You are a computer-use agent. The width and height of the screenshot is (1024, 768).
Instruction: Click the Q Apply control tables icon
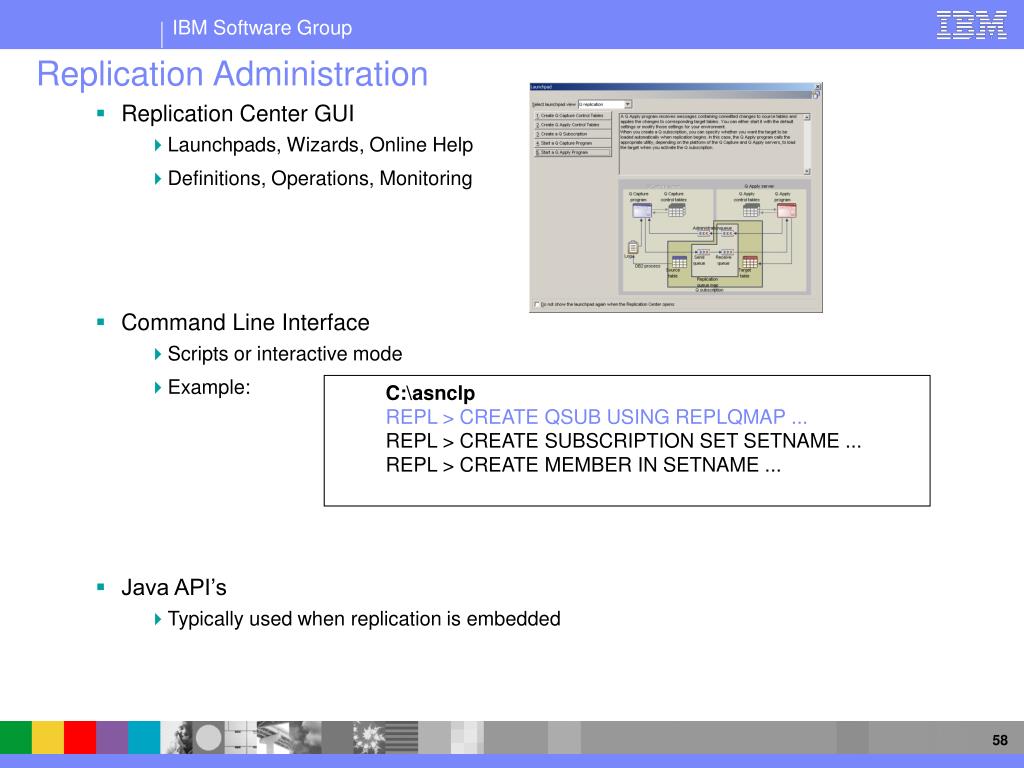pyautogui.click(x=751, y=210)
